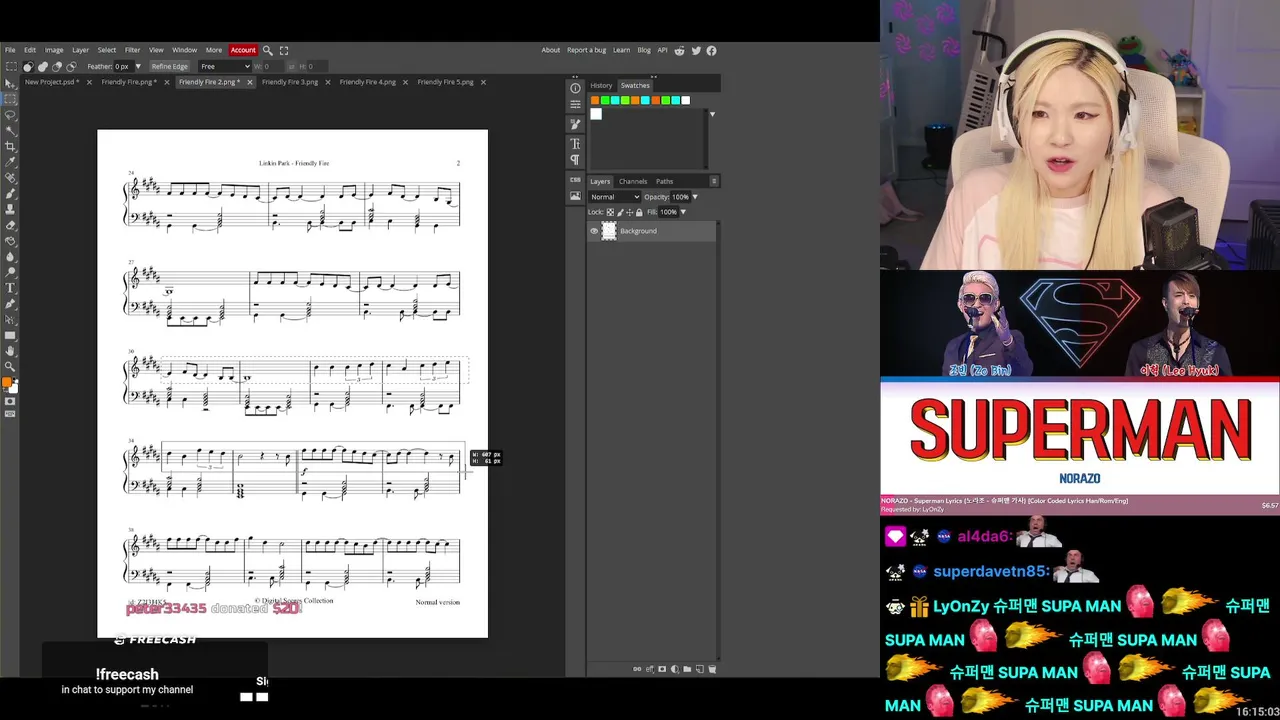
Task: Select the Zoom tool
Action: (10, 367)
